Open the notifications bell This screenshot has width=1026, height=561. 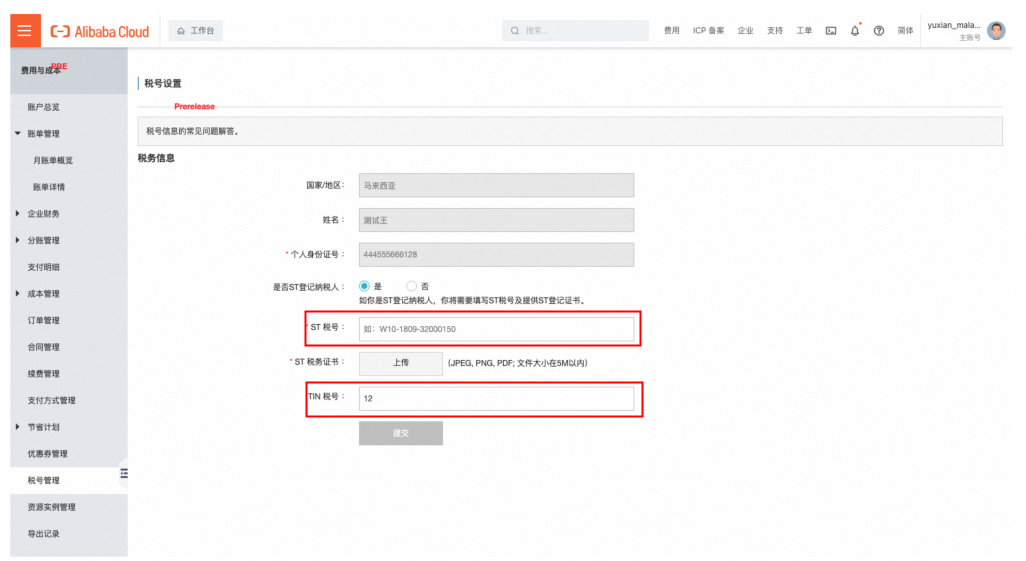tap(855, 31)
